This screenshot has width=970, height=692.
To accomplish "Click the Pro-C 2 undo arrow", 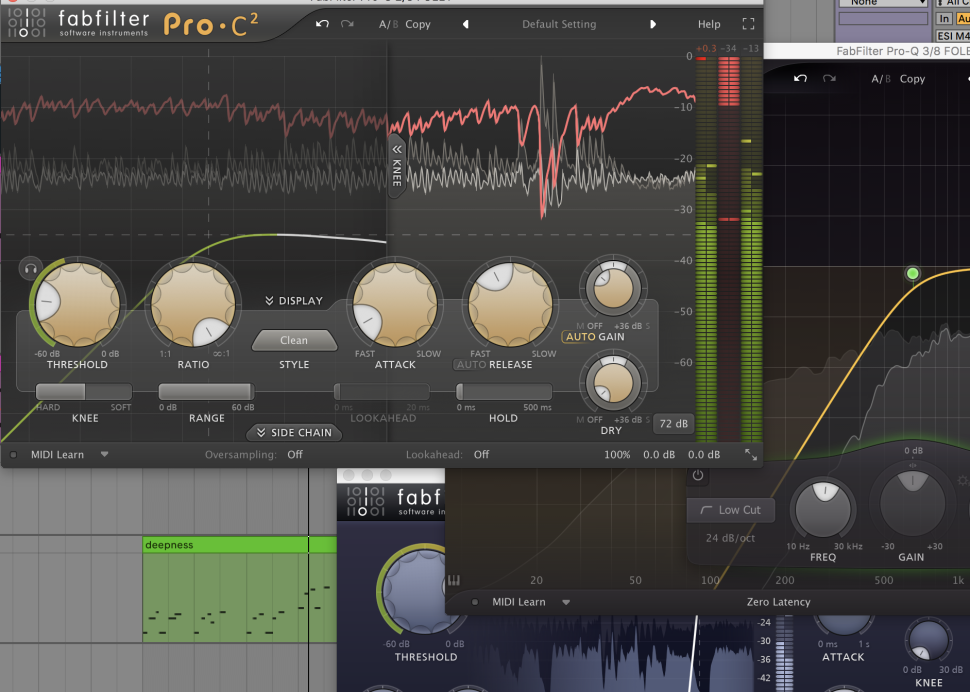I will (x=322, y=24).
